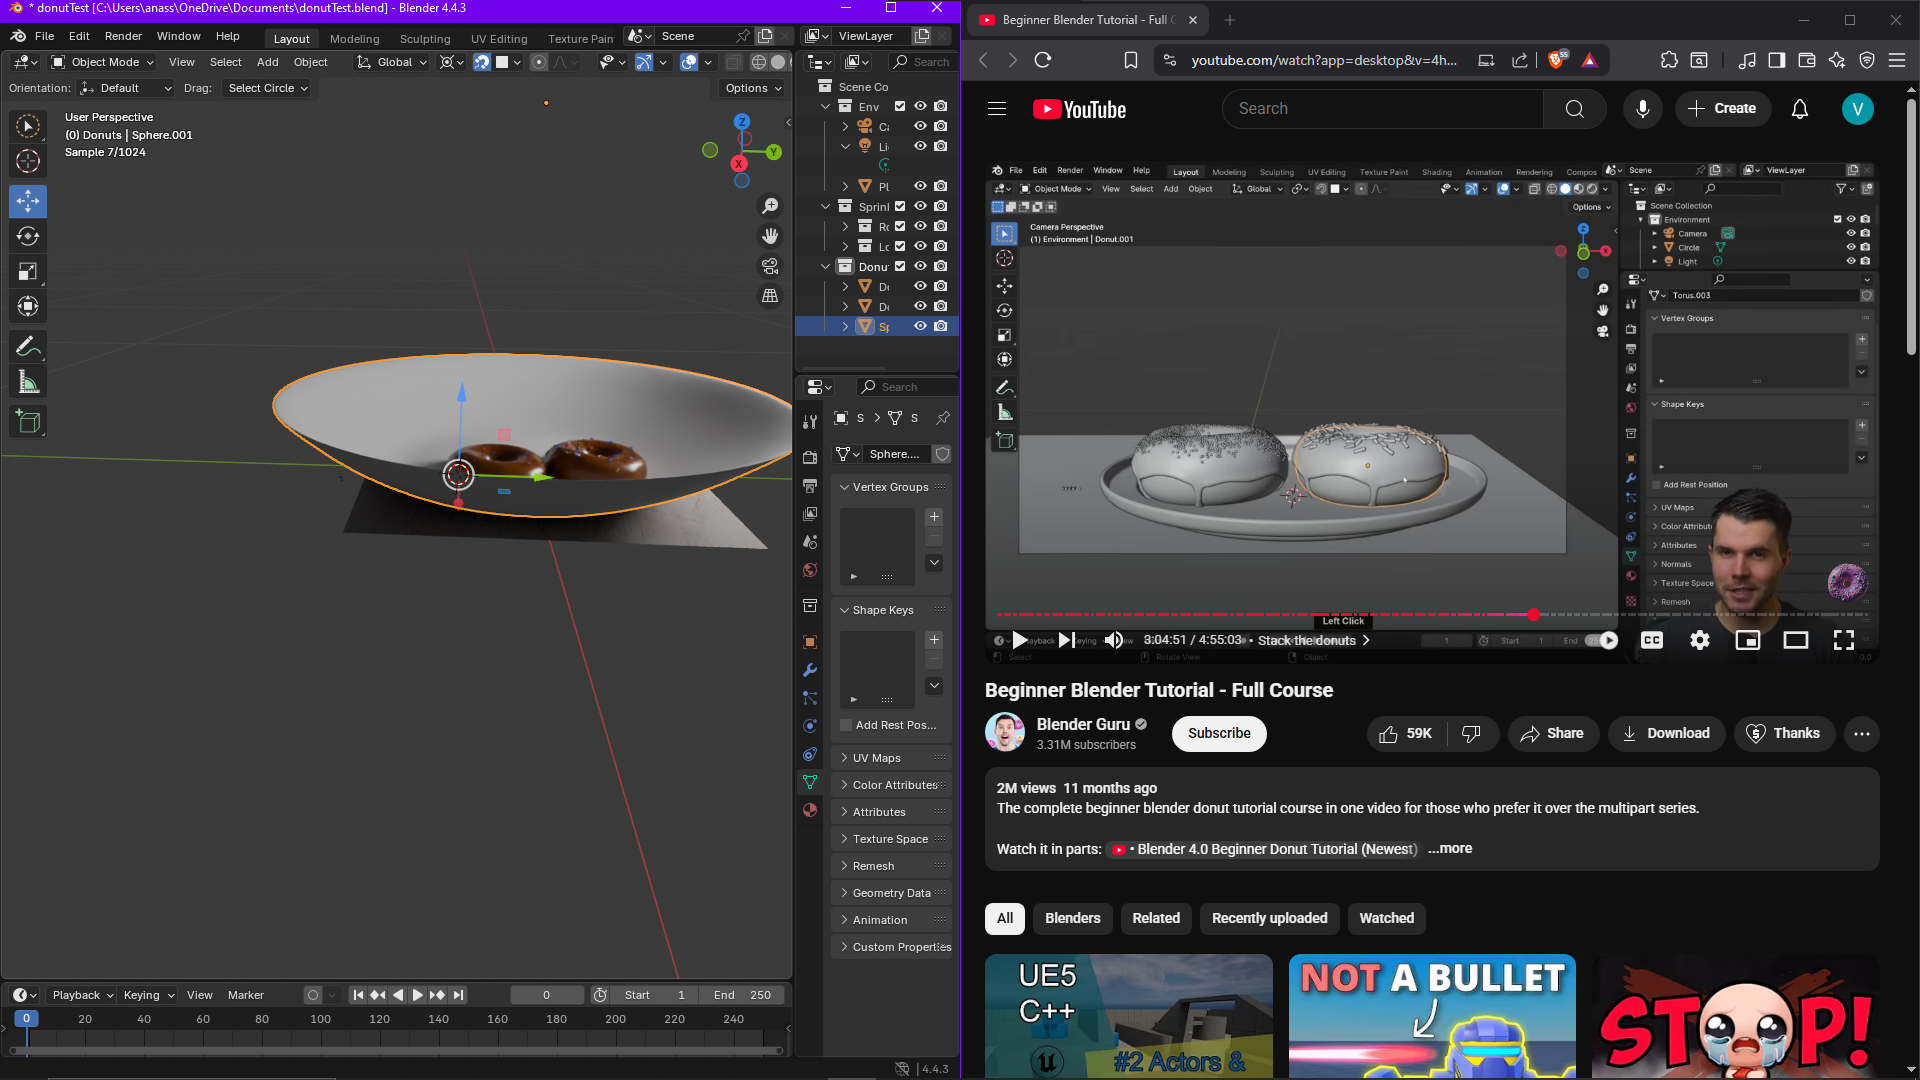This screenshot has height=1080, width=1920.
Task: Open the Output properties tab
Action: [810, 485]
